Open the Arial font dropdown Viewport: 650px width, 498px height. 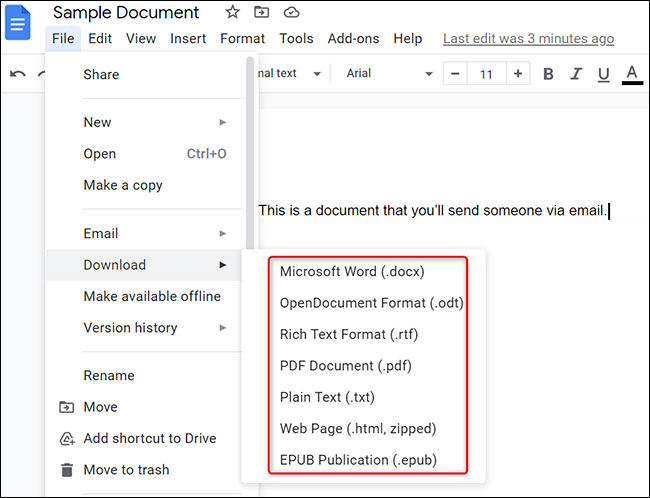[389, 73]
